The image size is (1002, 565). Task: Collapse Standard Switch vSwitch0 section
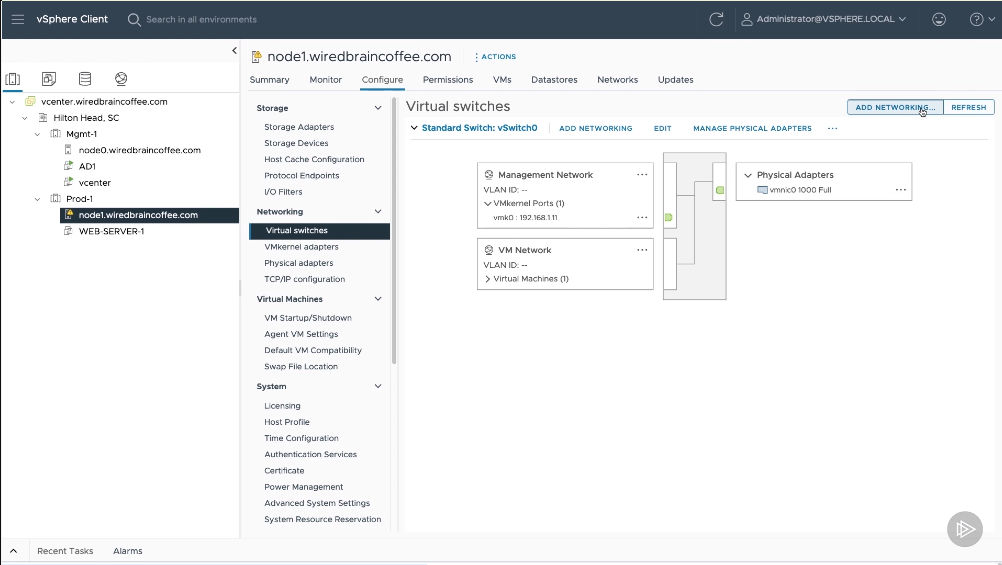[x=414, y=128]
